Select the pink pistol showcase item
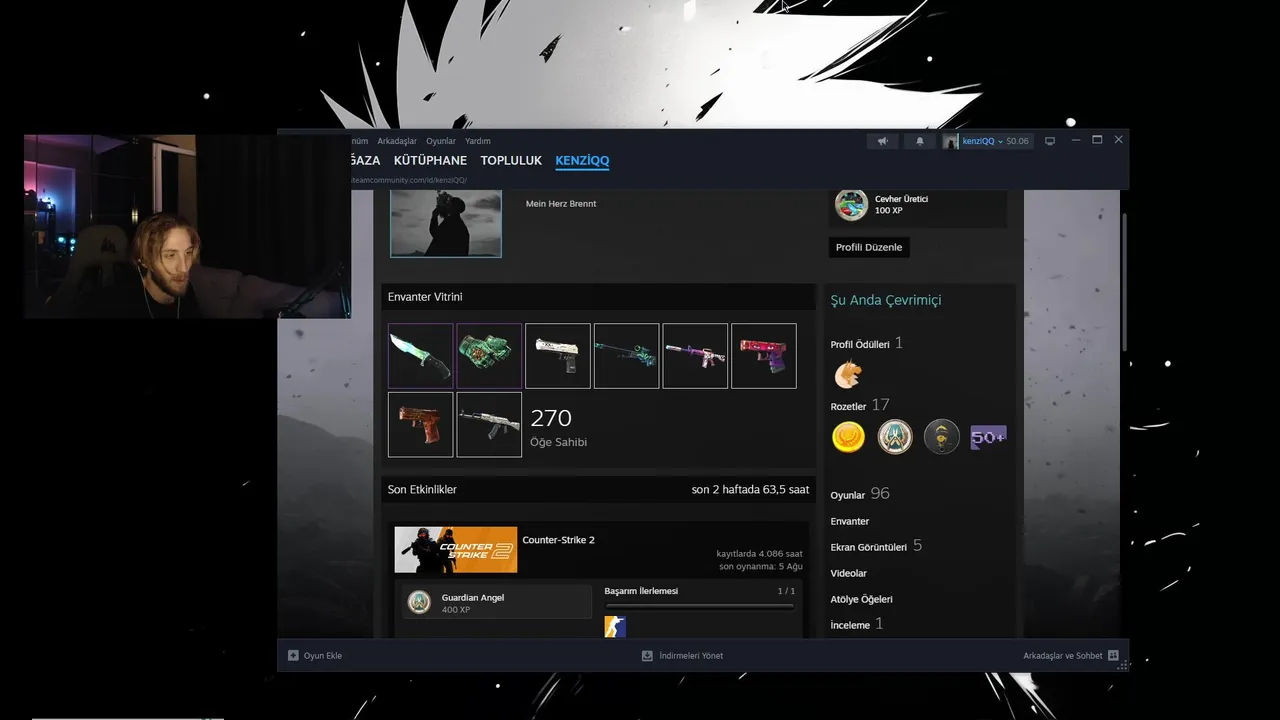Image resolution: width=1280 pixels, height=720 pixels. coord(764,355)
